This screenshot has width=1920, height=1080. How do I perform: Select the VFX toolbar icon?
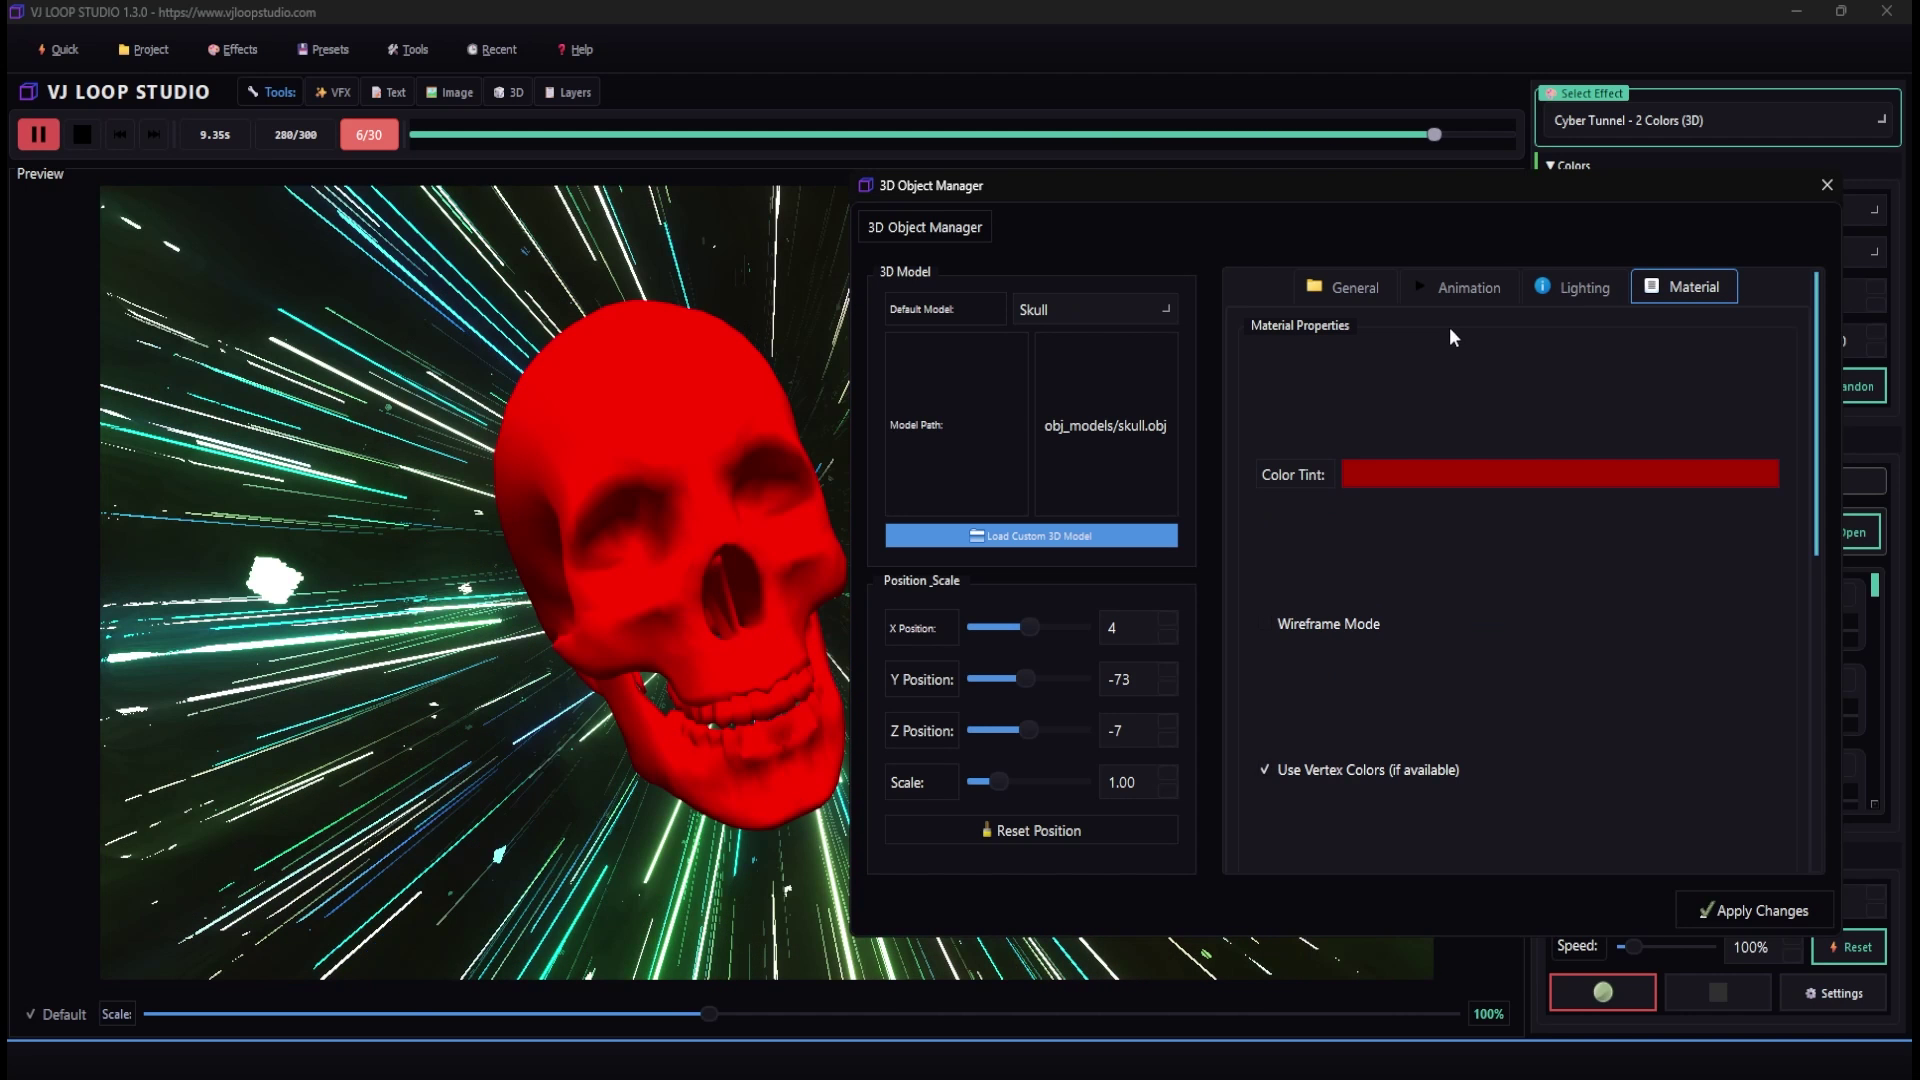[x=332, y=91]
